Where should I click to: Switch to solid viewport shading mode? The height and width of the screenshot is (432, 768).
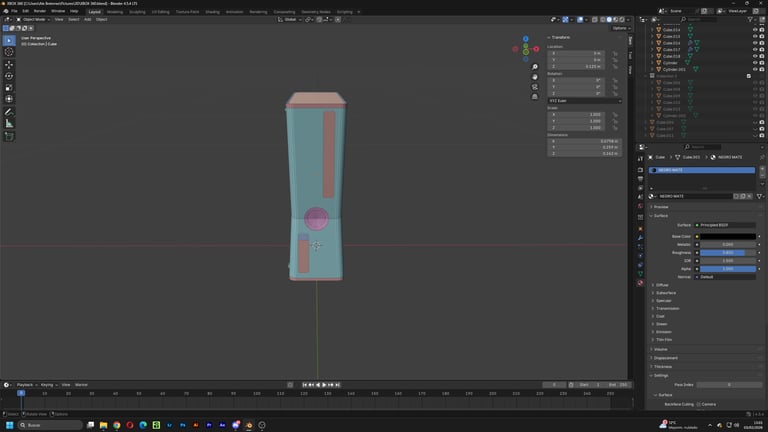pyautogui.click(x=609, y=20)
